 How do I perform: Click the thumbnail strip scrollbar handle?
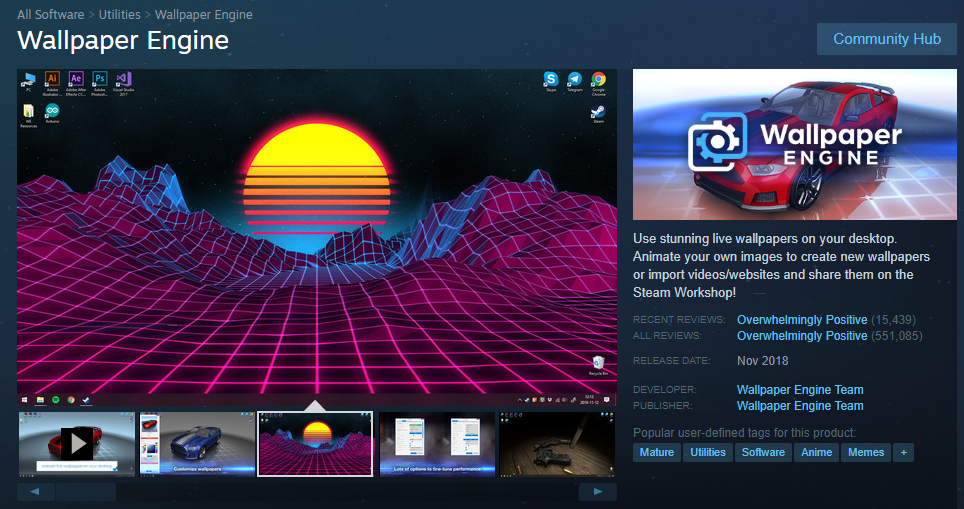coord(85,492)
